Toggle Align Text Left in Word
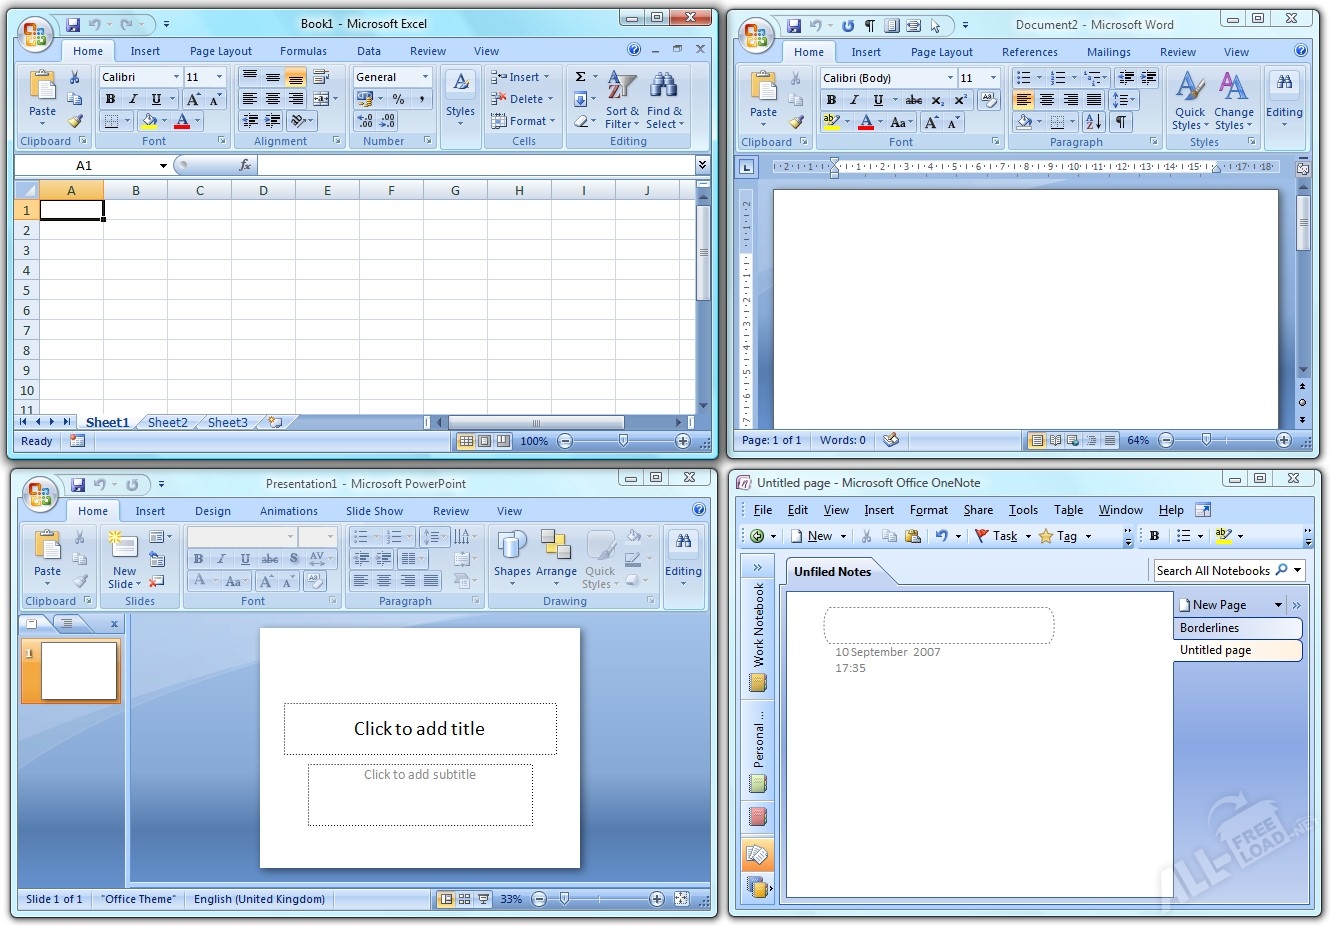This screenshot has width=1331, height=926. tap(1023, 100)
